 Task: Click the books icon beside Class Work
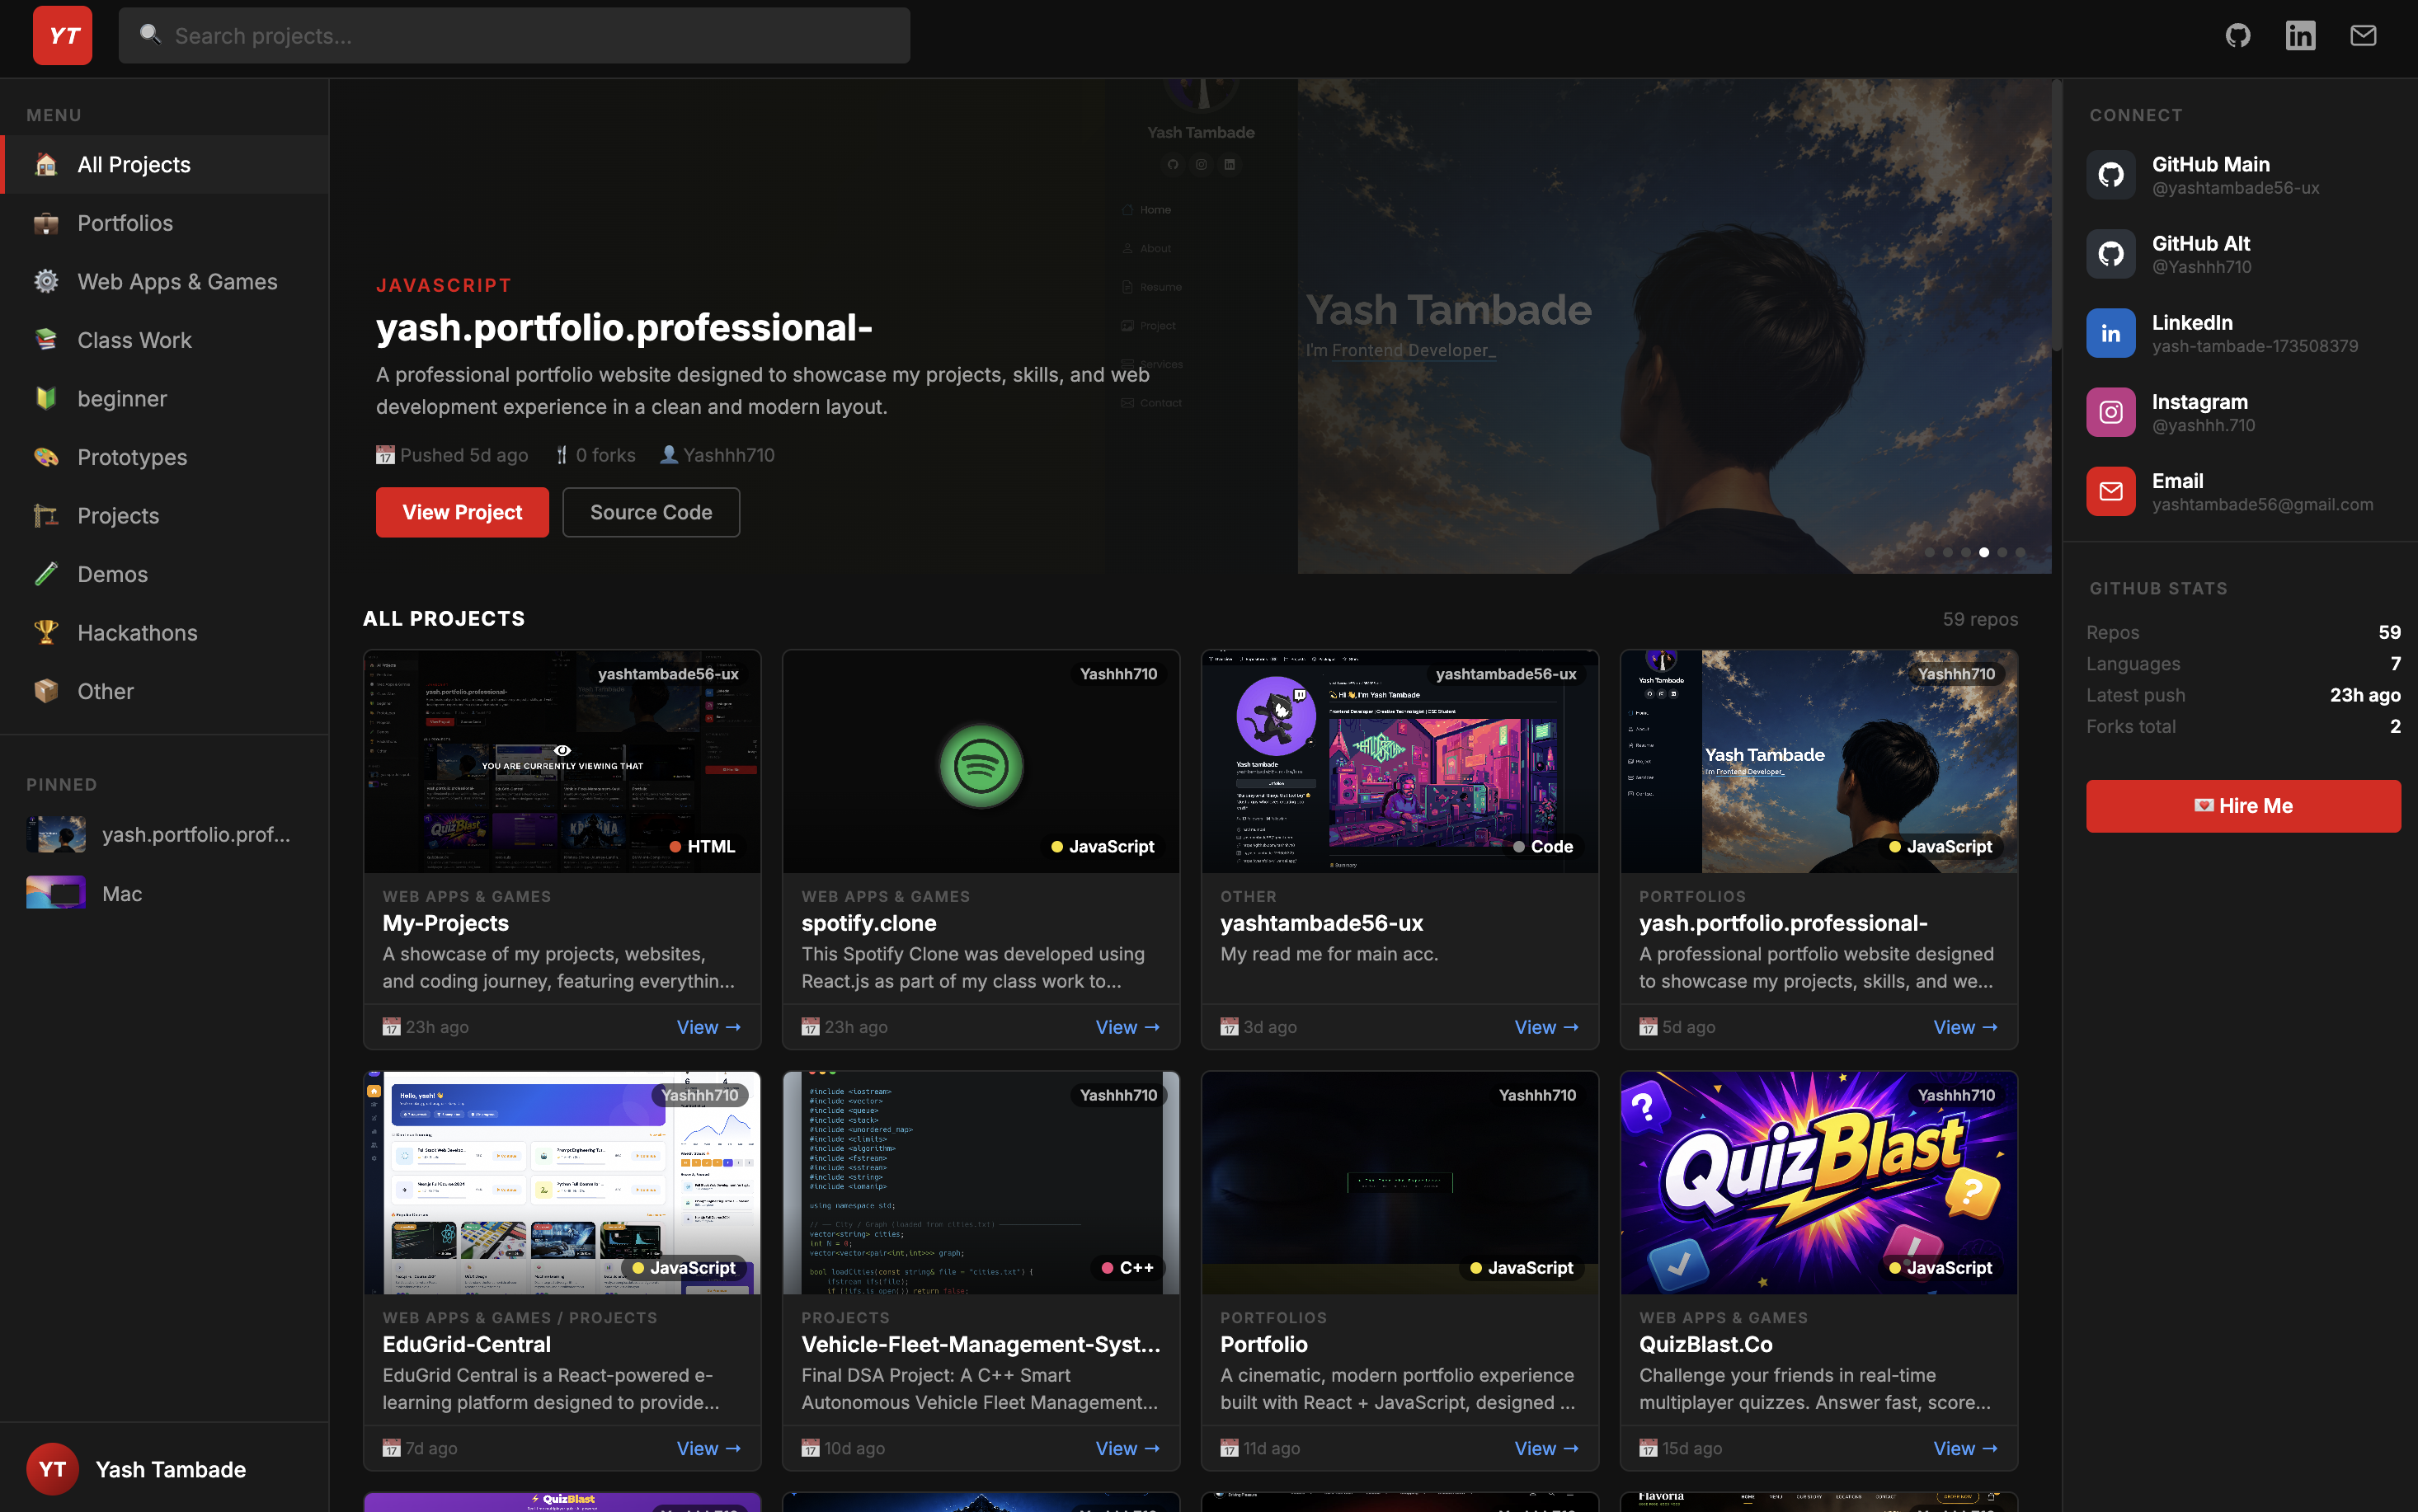(x=46, y=340)
